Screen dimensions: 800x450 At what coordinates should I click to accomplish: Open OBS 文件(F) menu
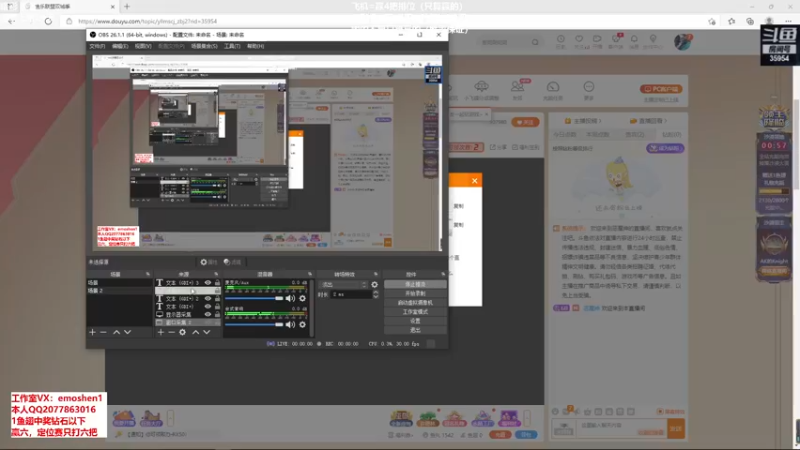click(97, 46)
